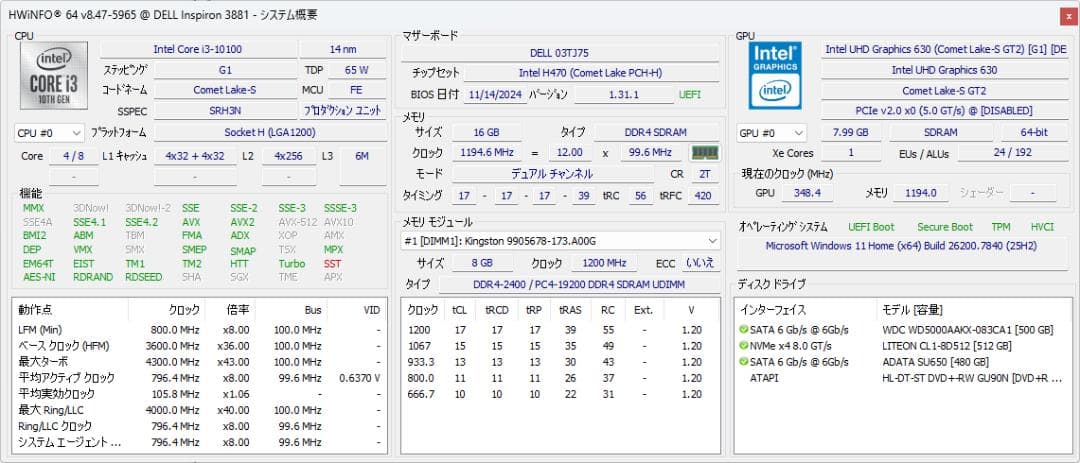Click the module size 8 GB field

(482, 263)
